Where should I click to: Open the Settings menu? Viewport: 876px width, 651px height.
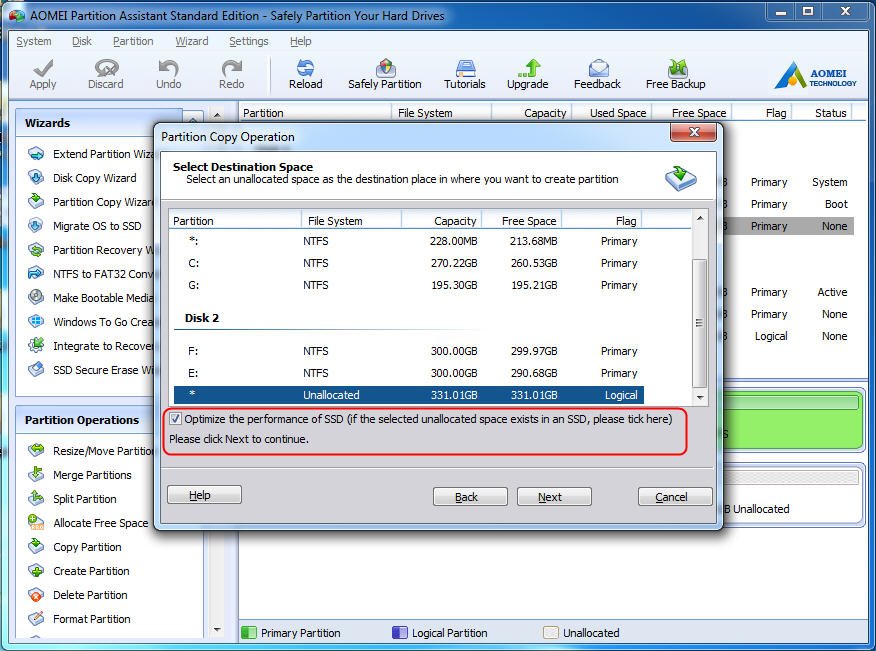tap(249, 41)
